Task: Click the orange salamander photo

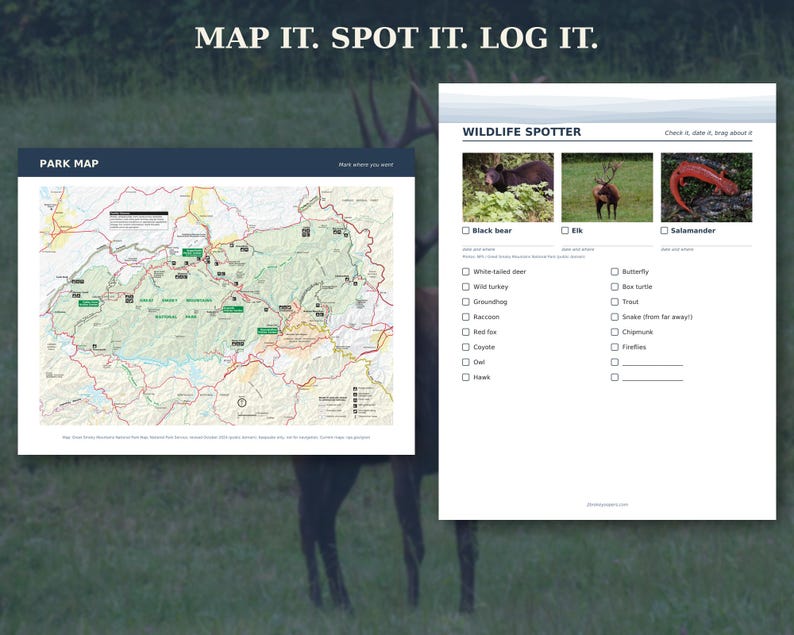Action: tap(706, 187)
